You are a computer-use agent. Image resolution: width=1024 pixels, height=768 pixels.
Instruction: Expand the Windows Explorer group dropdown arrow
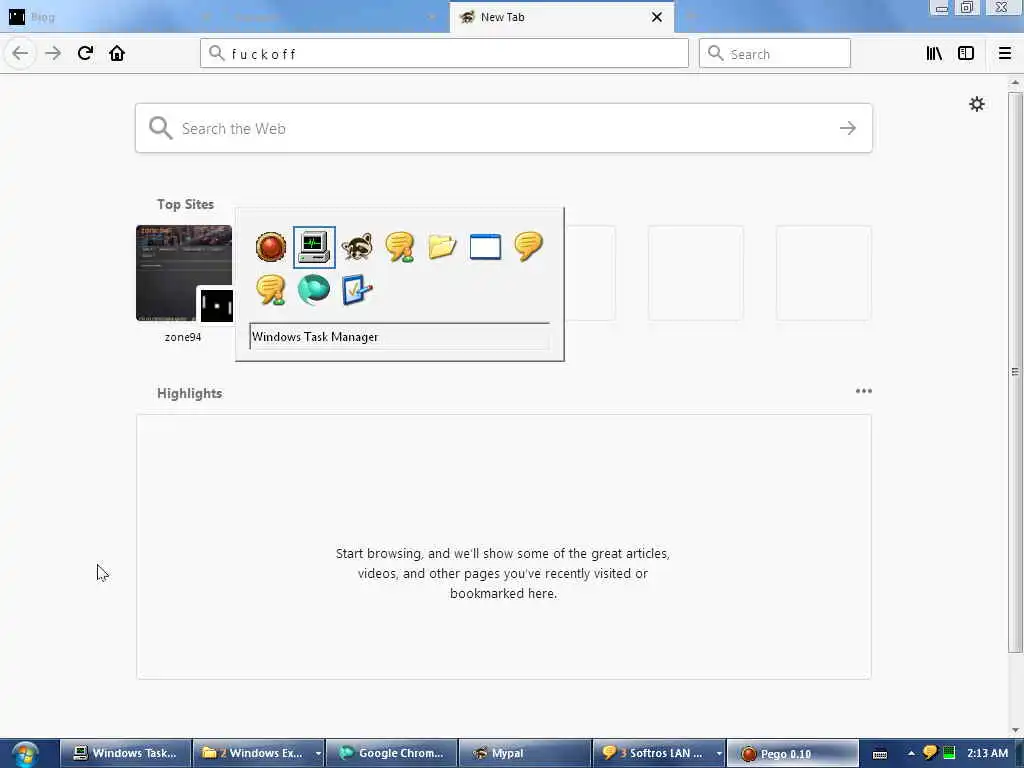318,754
